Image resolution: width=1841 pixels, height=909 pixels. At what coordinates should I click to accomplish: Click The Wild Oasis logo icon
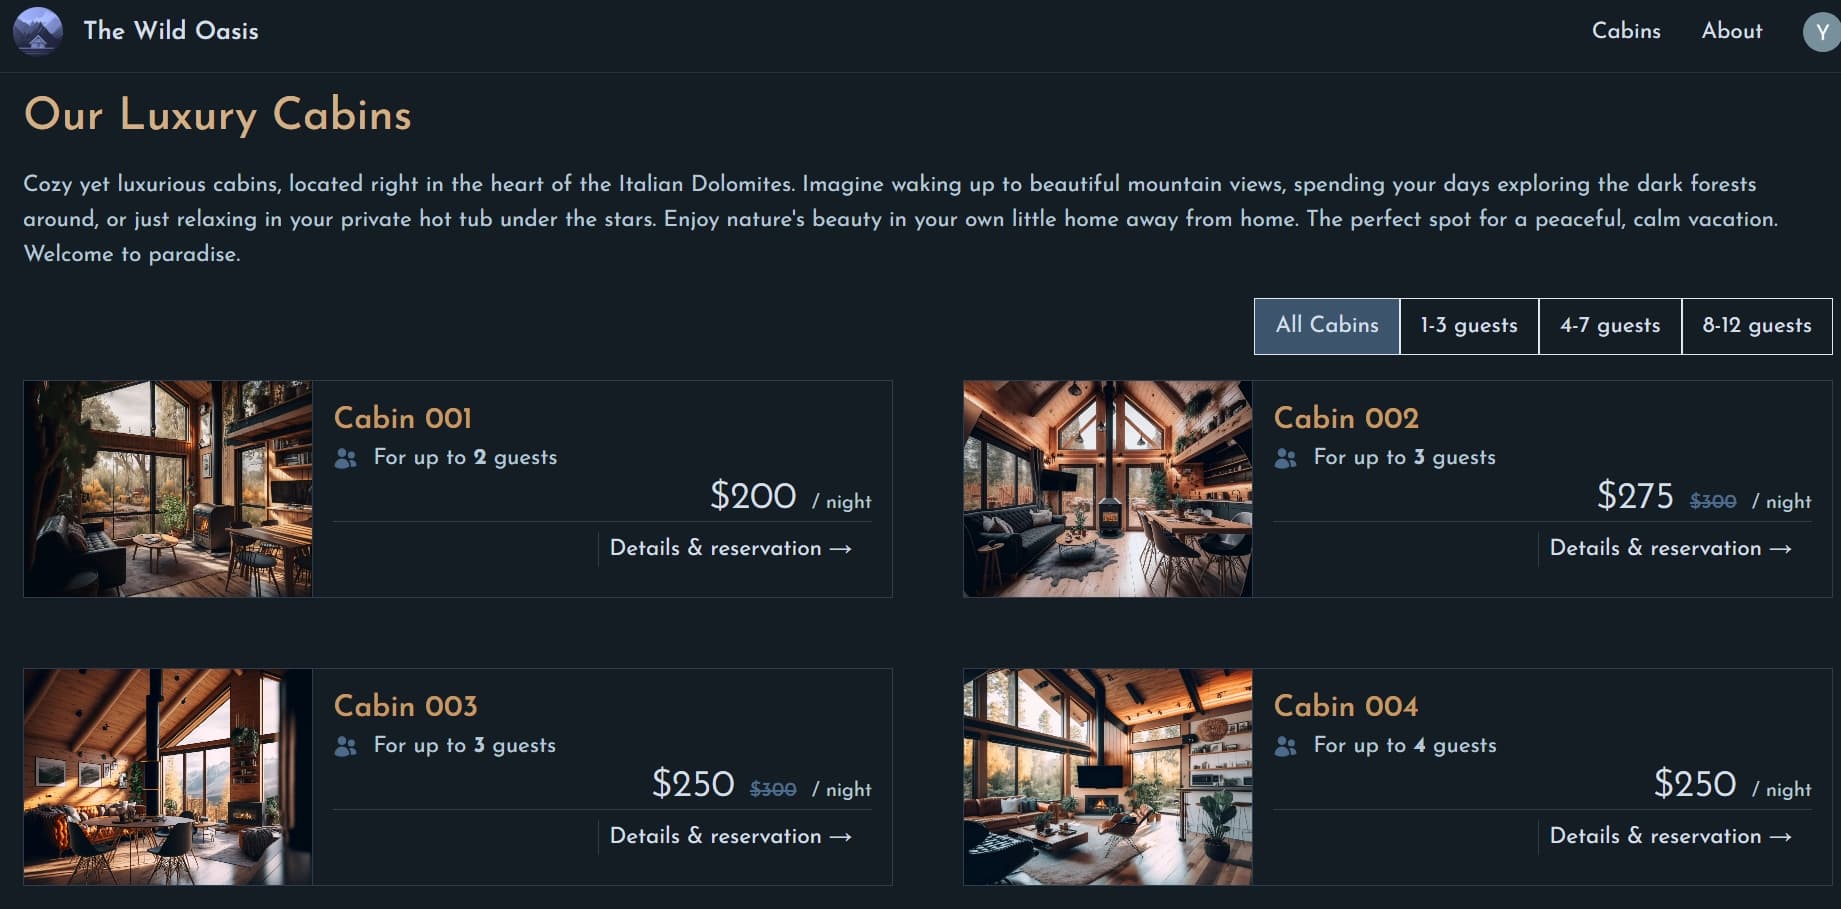pos(38,31)
